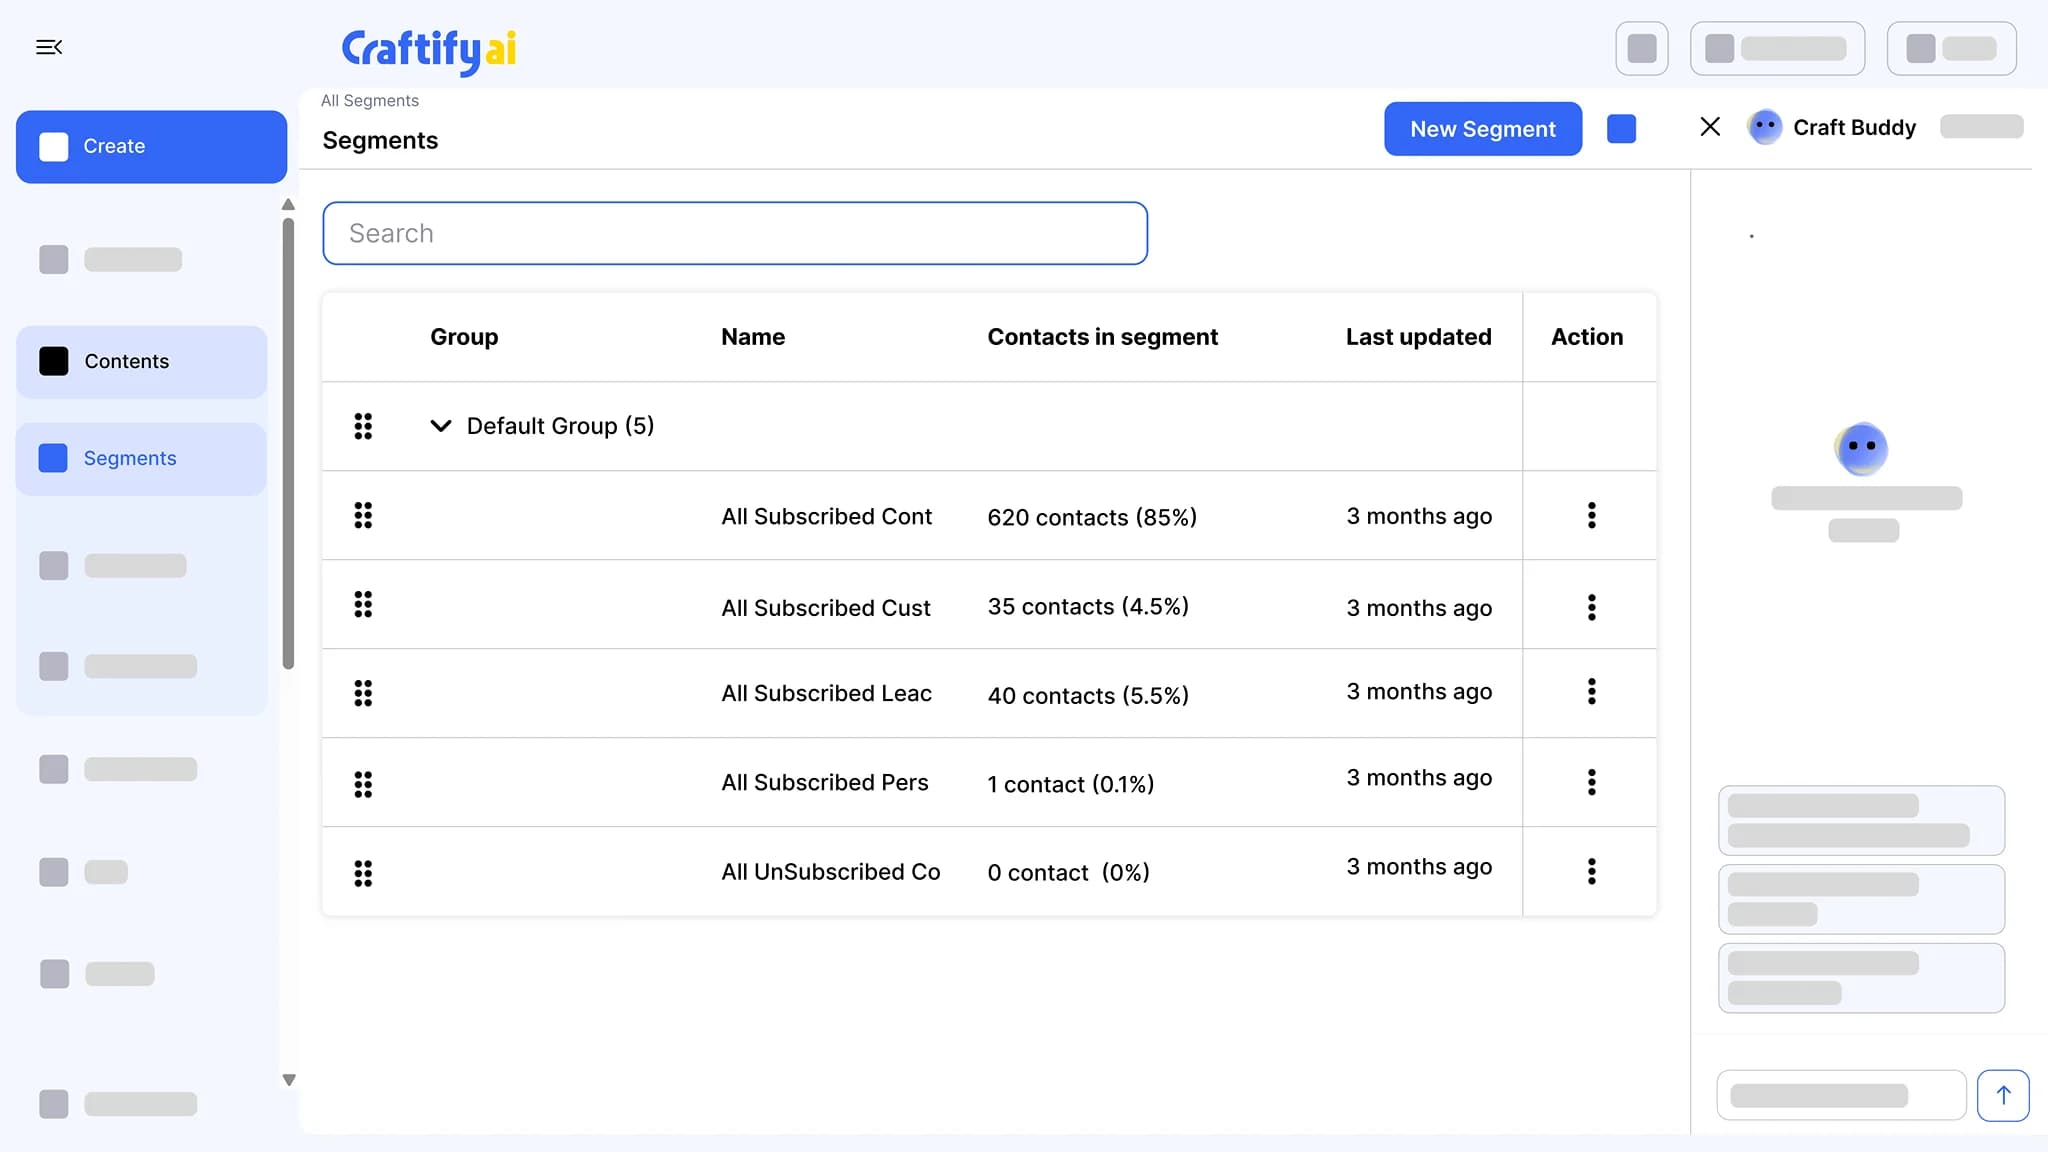Click the first suggestion card in Craft Buddy

[x=1861, y=820]
